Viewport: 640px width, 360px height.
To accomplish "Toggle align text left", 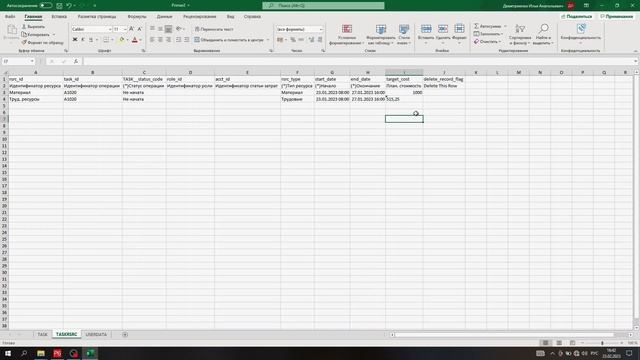I will 152,40.
